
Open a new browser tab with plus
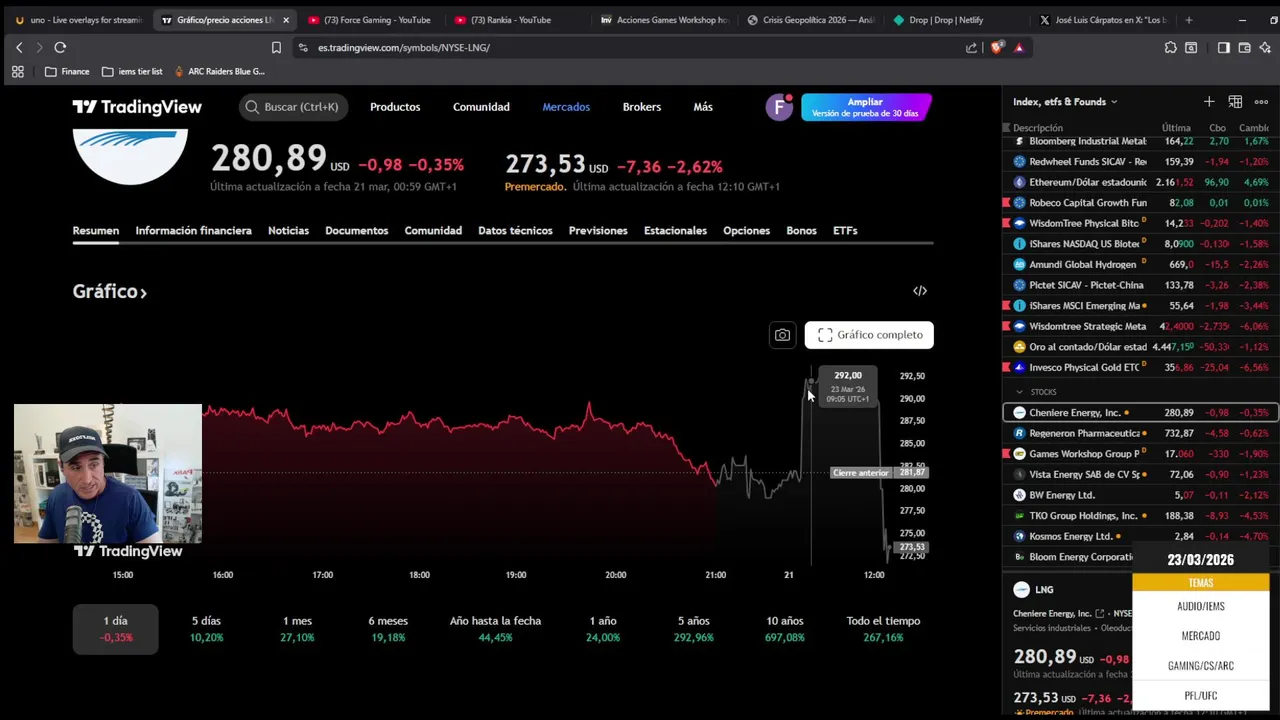coord(1188,20)
